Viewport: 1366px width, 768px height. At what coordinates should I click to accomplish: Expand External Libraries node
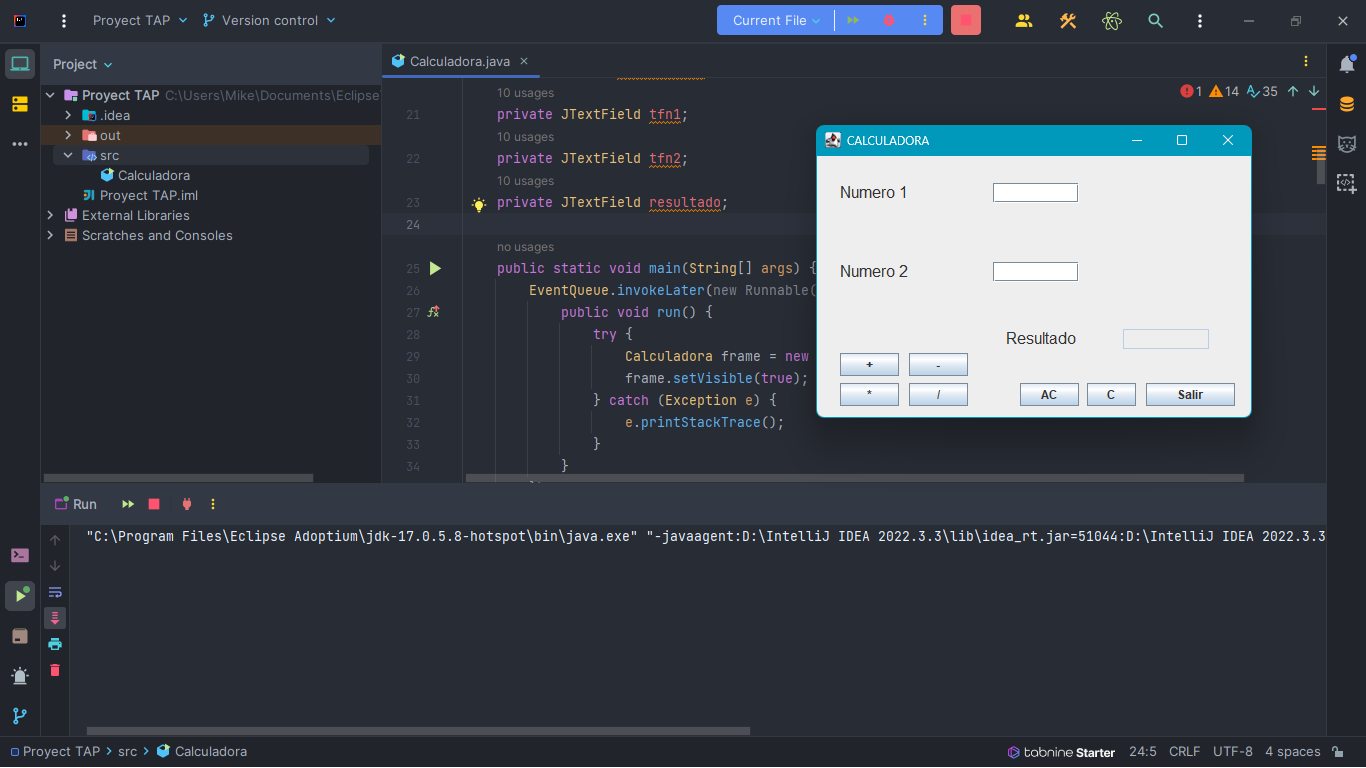click(x=50, y=215)
